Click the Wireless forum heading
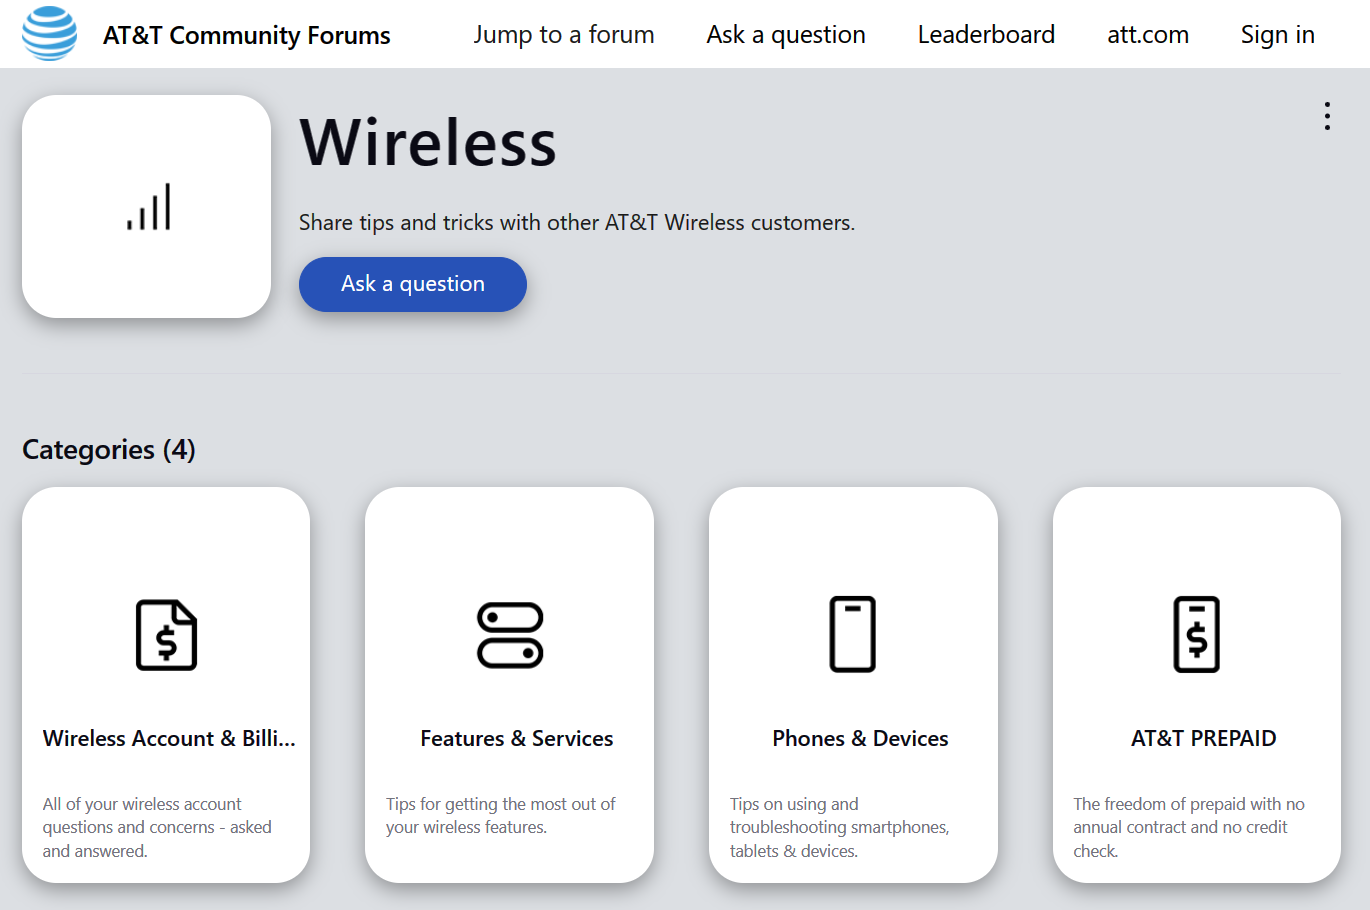1370x910 pixels. [428, 142]
